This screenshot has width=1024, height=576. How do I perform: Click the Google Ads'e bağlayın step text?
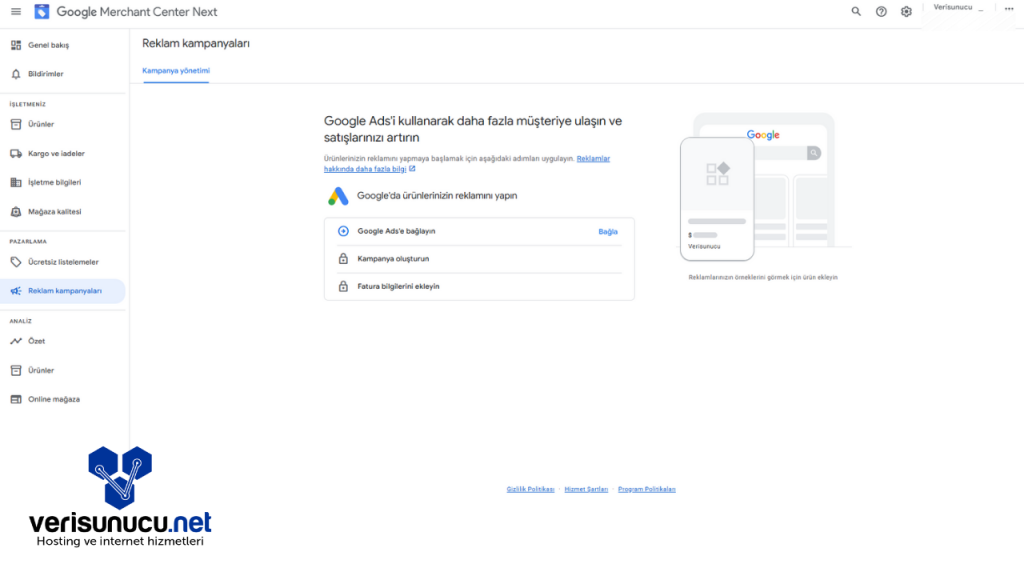point(396,231)
